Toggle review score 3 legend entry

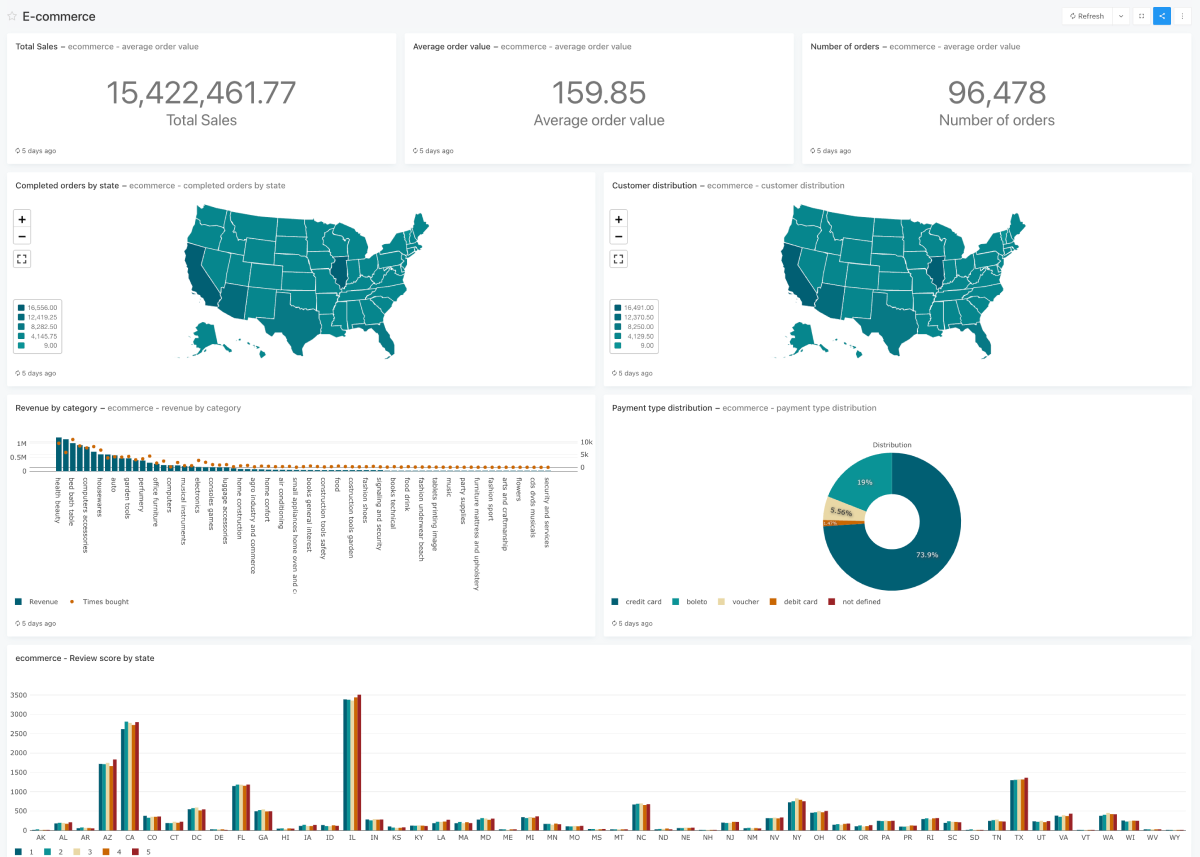[82, 851]
